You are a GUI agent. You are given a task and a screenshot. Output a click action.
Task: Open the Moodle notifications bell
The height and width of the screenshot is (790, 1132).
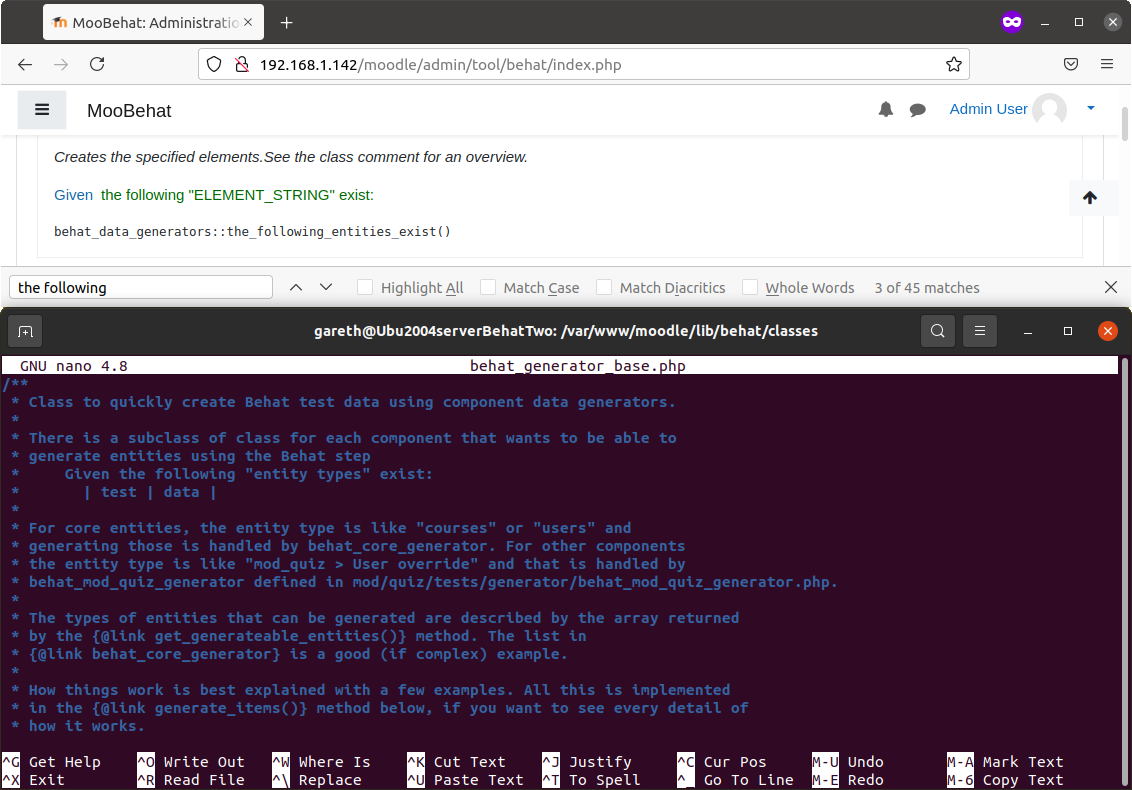click(x=886, y=109)
